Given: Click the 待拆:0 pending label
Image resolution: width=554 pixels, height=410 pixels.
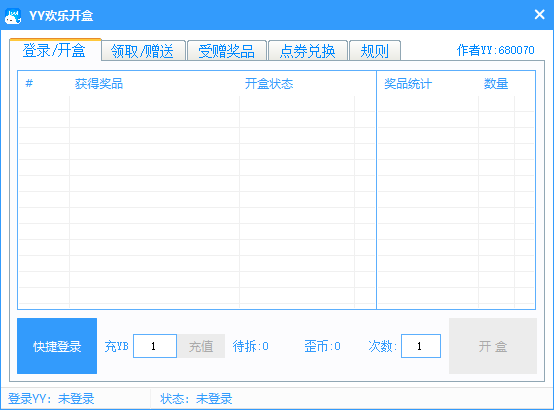Looking at the screenshot, I should pyautogui.click(x=251, y=346).
